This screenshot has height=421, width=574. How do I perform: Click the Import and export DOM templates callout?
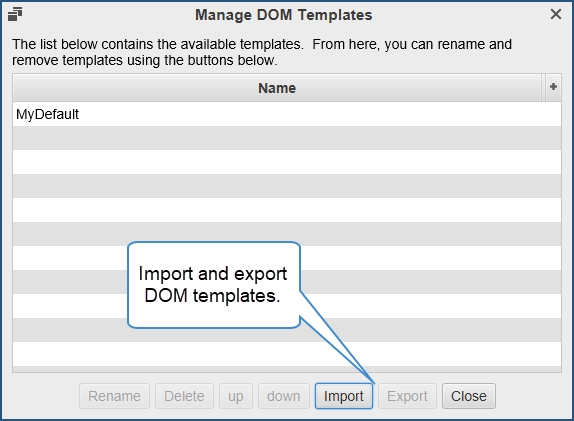point(214,285)
